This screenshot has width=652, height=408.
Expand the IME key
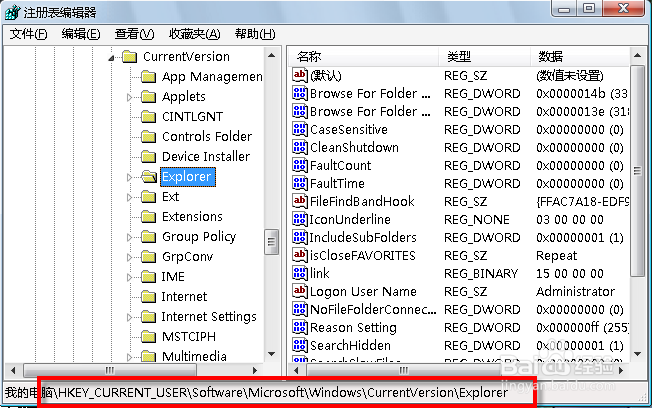click(x=129, y=277)
